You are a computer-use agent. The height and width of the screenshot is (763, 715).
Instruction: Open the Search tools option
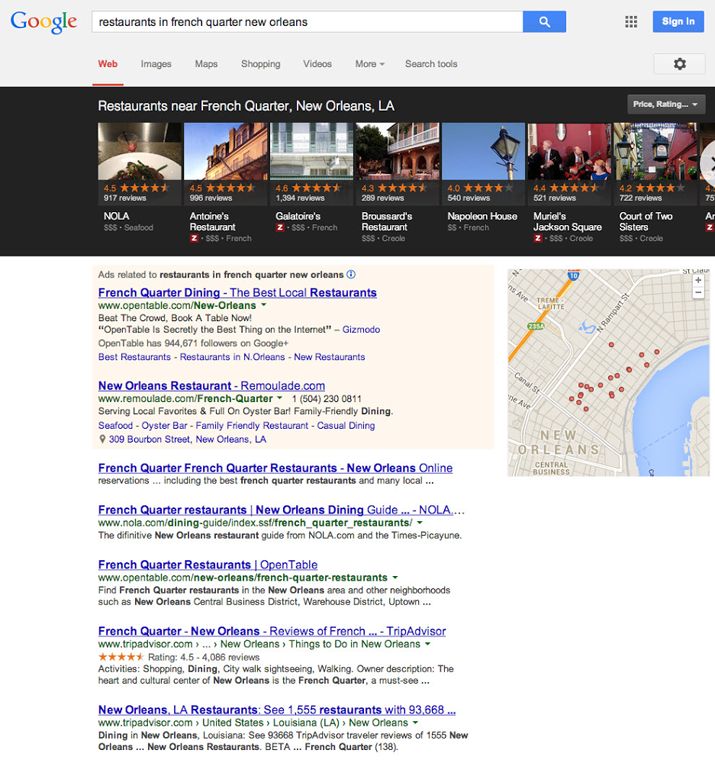(431, 64)
